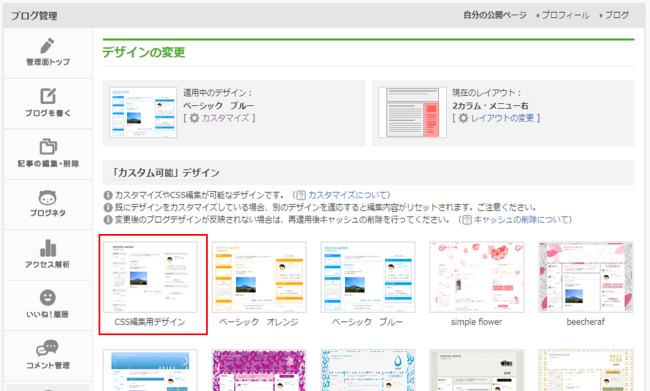Image resolution: width=650 pixels, height=391 pixels.
Task: Click the current 2-column layout diagram thumbnail
Action: pos(412,112)
